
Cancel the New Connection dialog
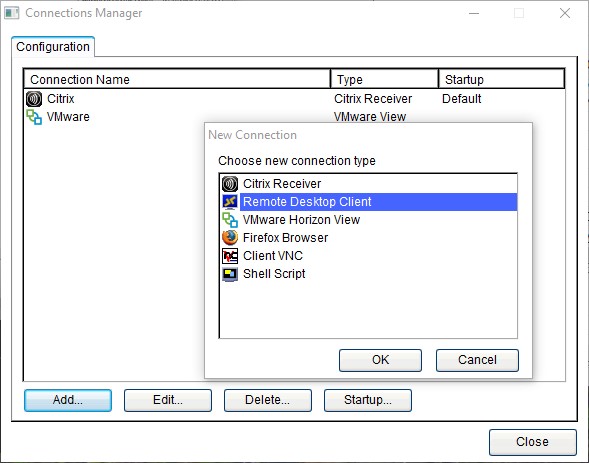click(x=477, y=360)
